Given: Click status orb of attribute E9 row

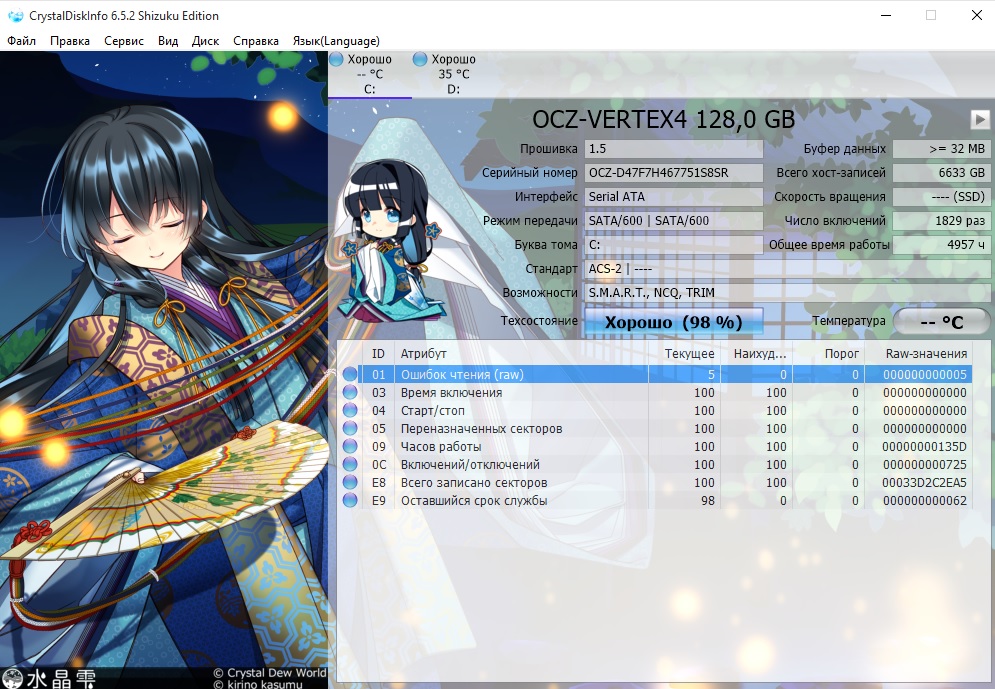Looking at the screenshot, I should 350,501.
